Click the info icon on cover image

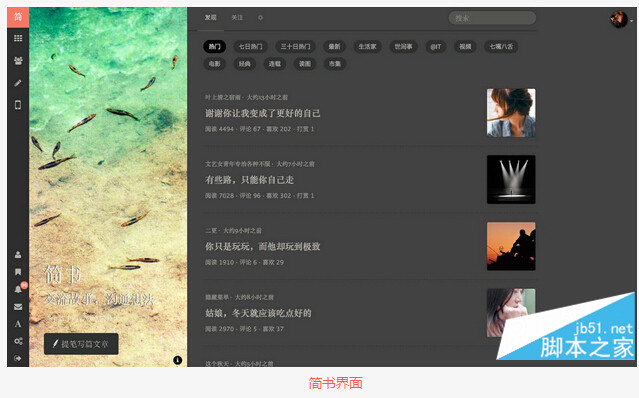point(178,360)
